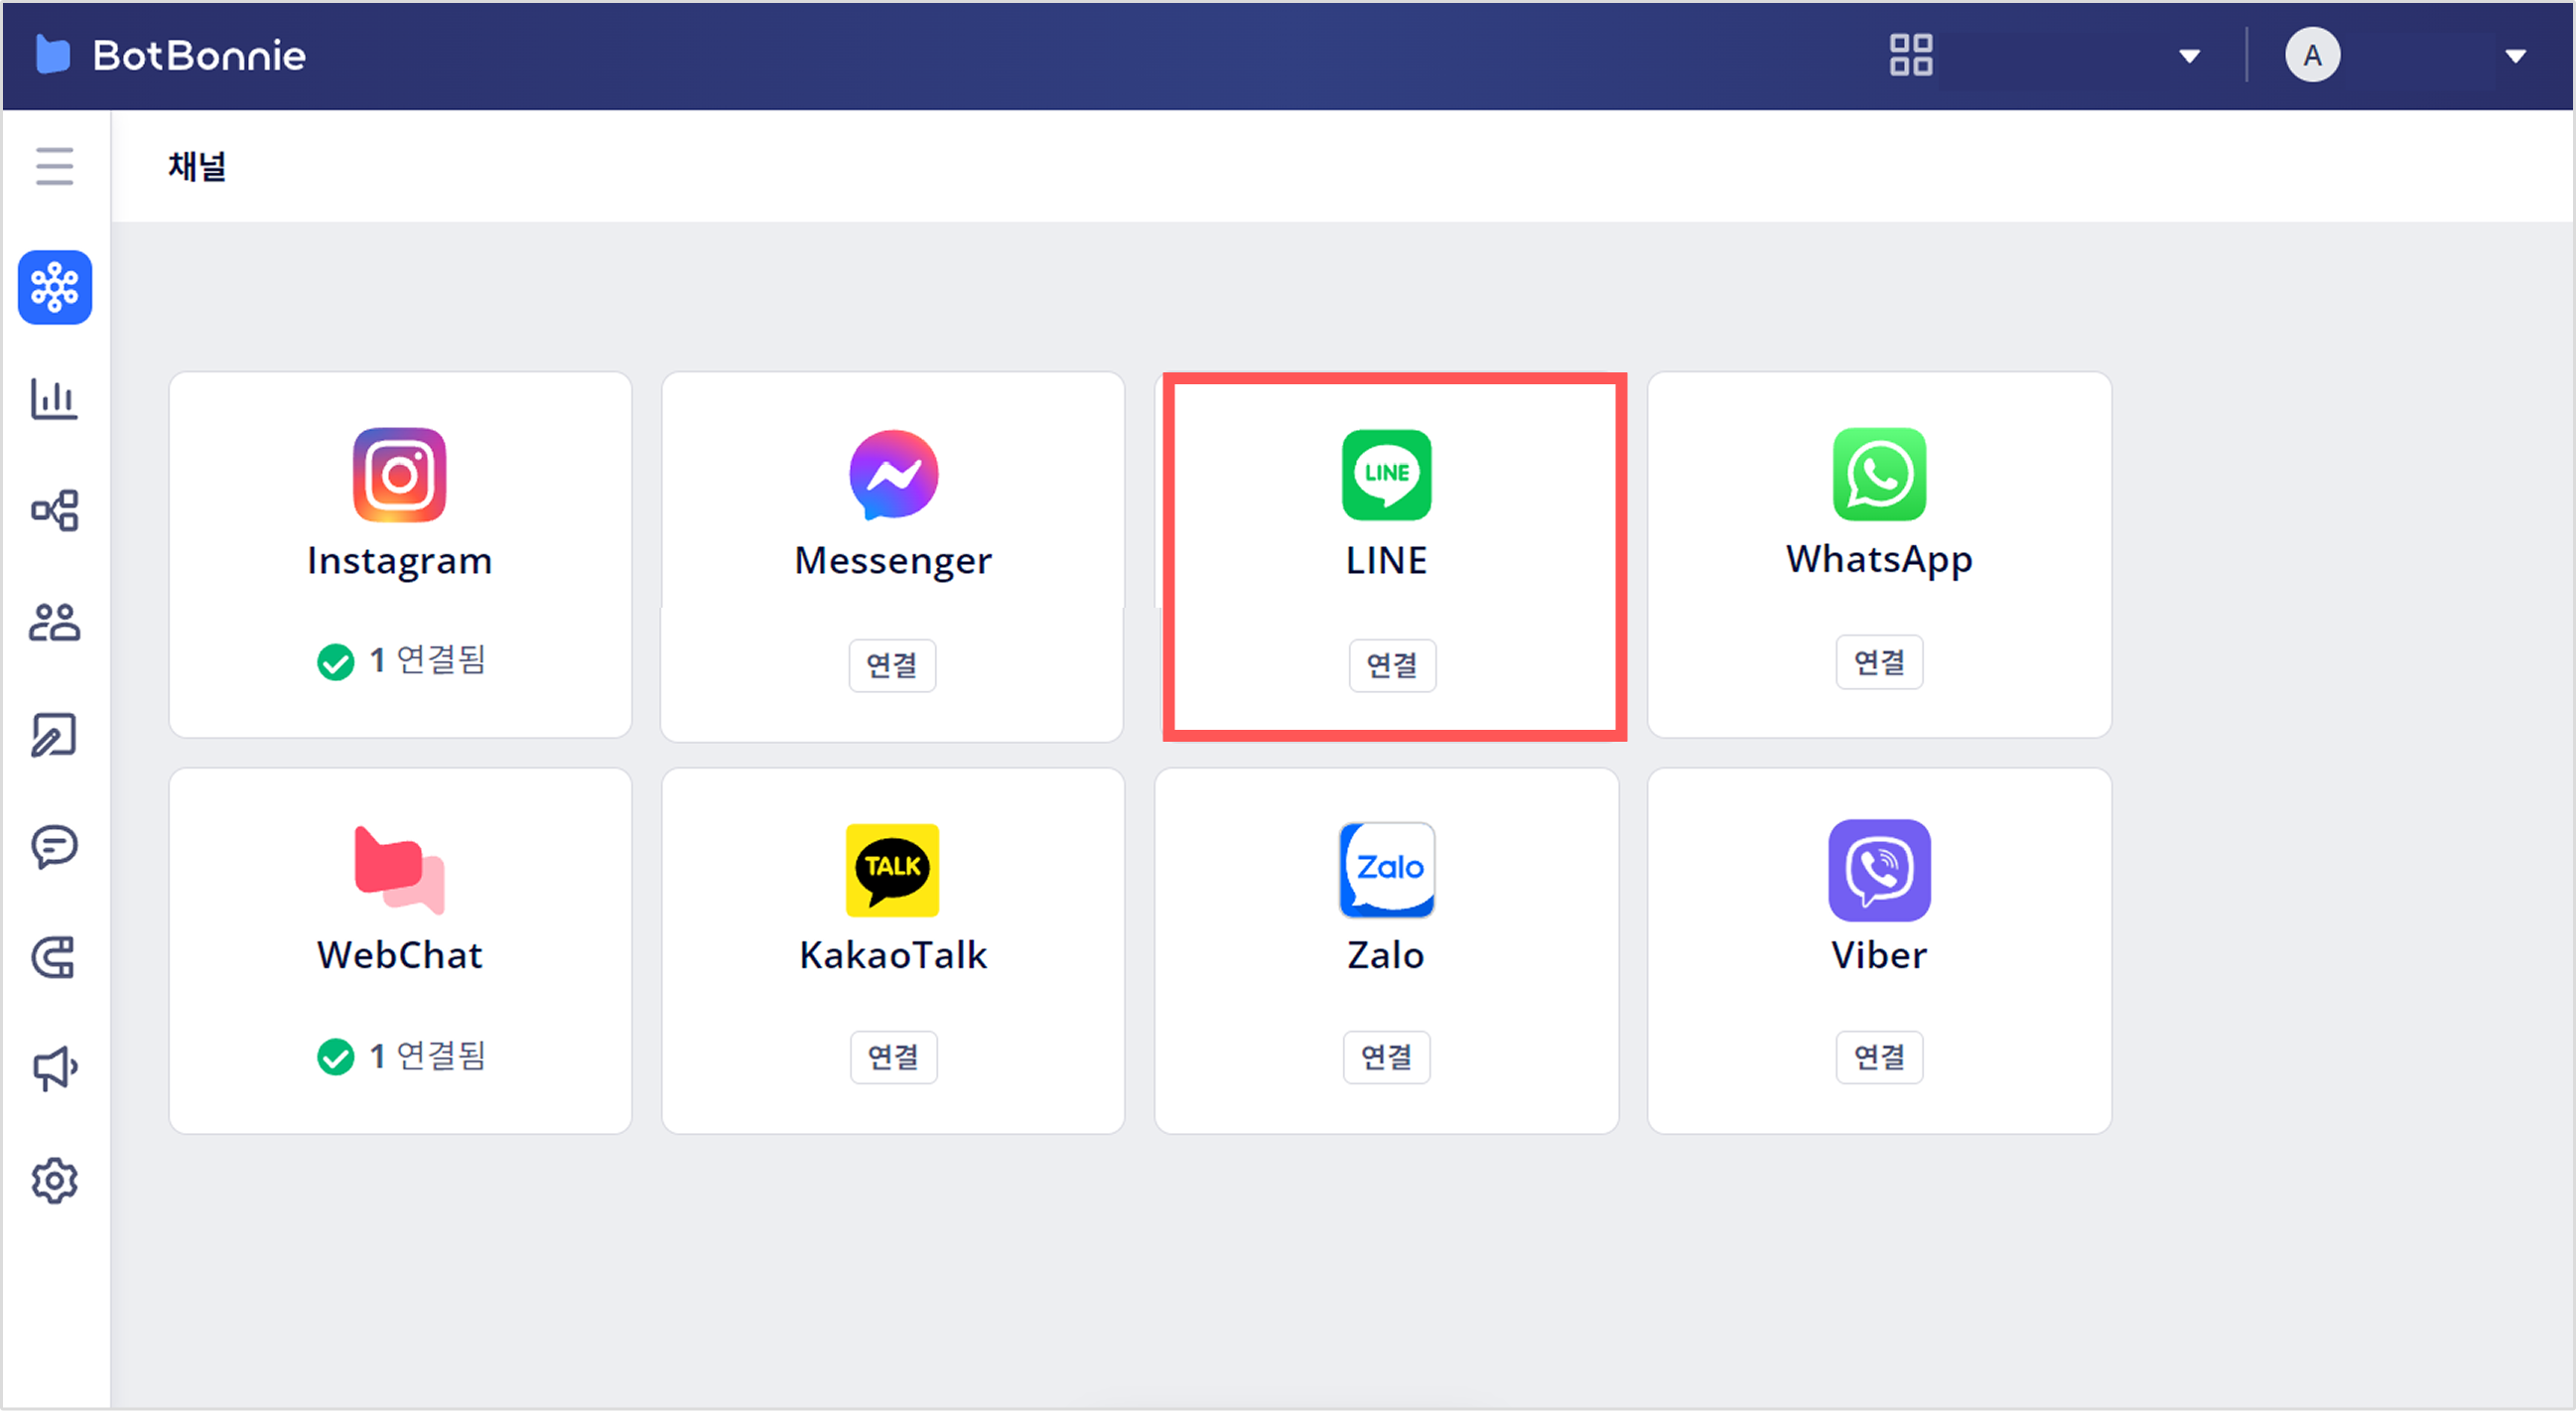Click the KakaoTalk card label

tap(893, 956)
